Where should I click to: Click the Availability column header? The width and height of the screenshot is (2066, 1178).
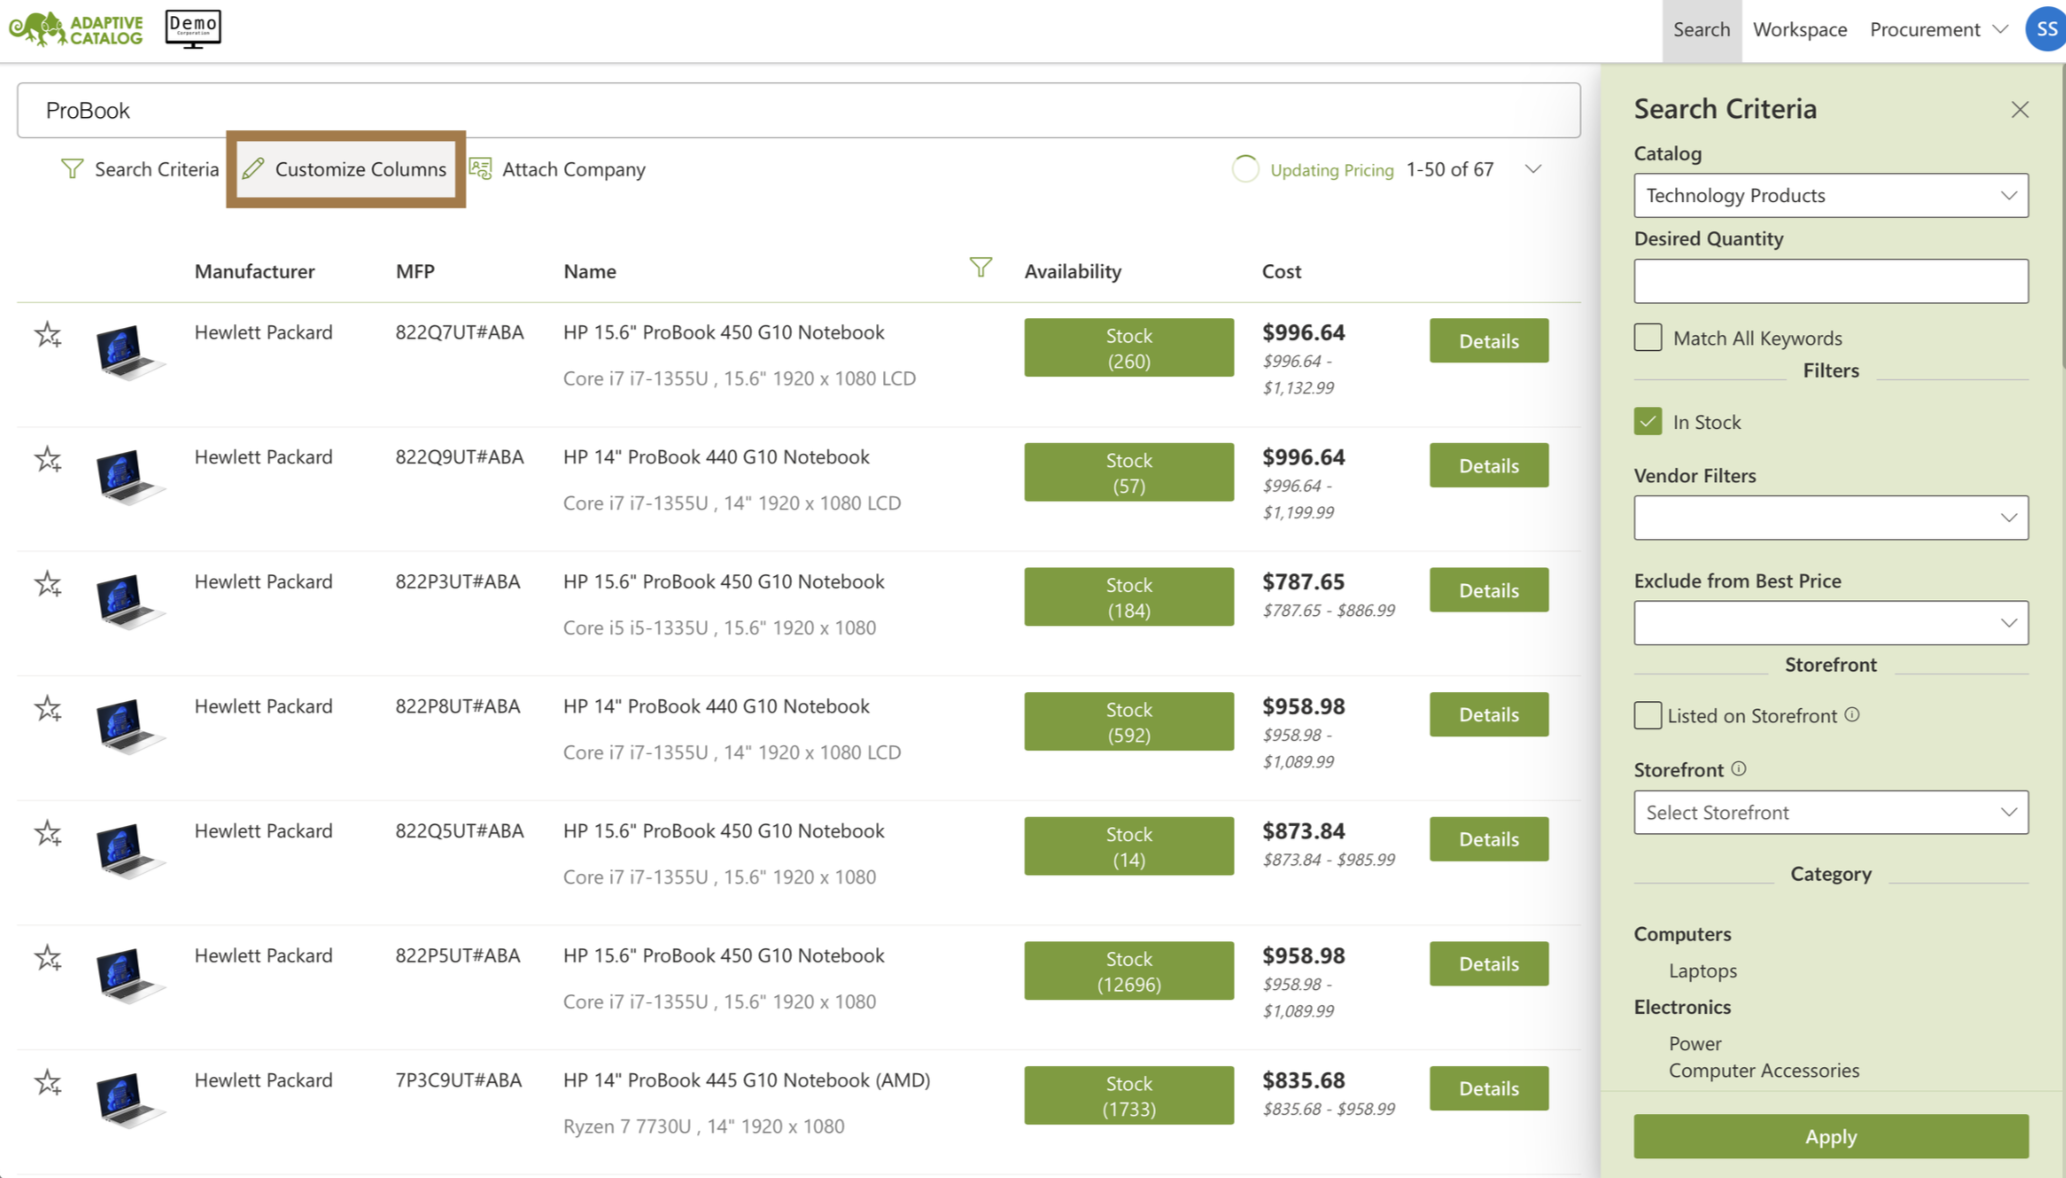[1072, 271]
